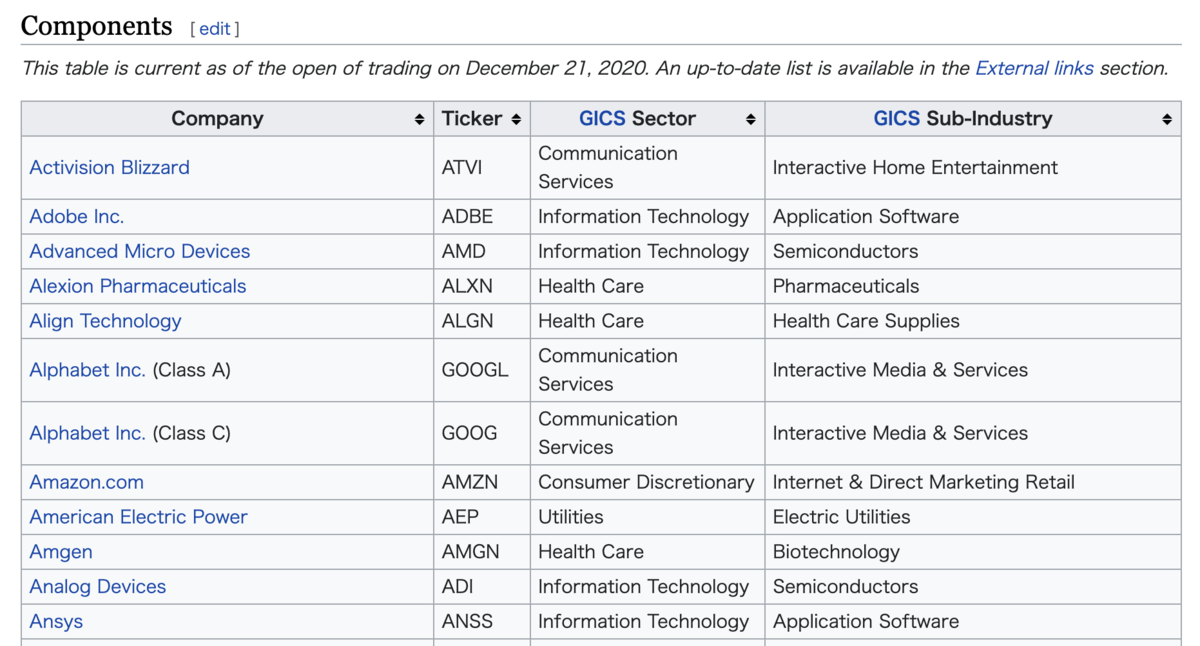This screenshot has width=1200, height=646.
Task: Open the Amazon.com article
Action: tap(86, 482)
